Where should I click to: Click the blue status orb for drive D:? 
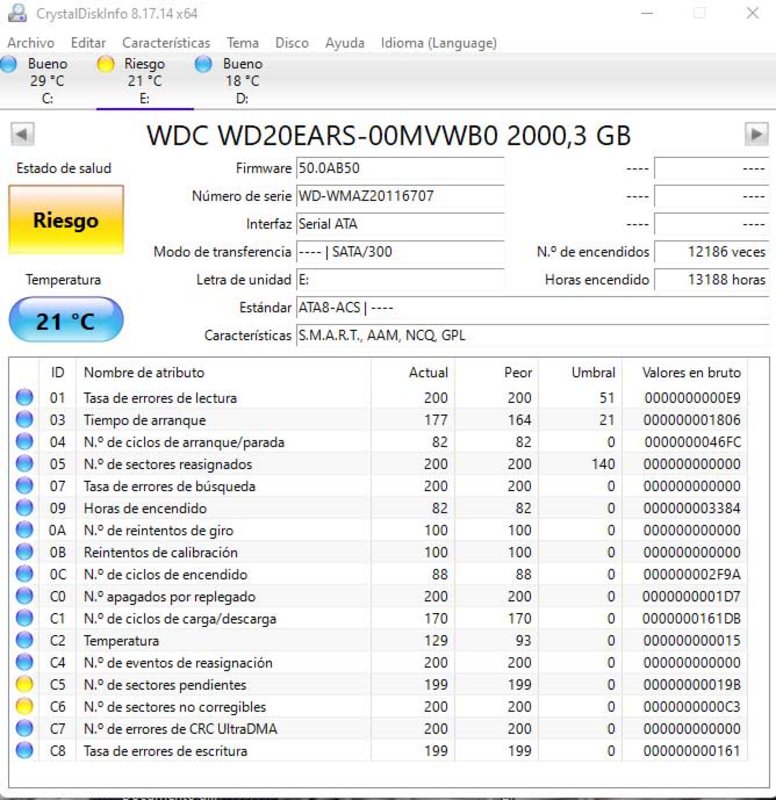click(203, 65)
